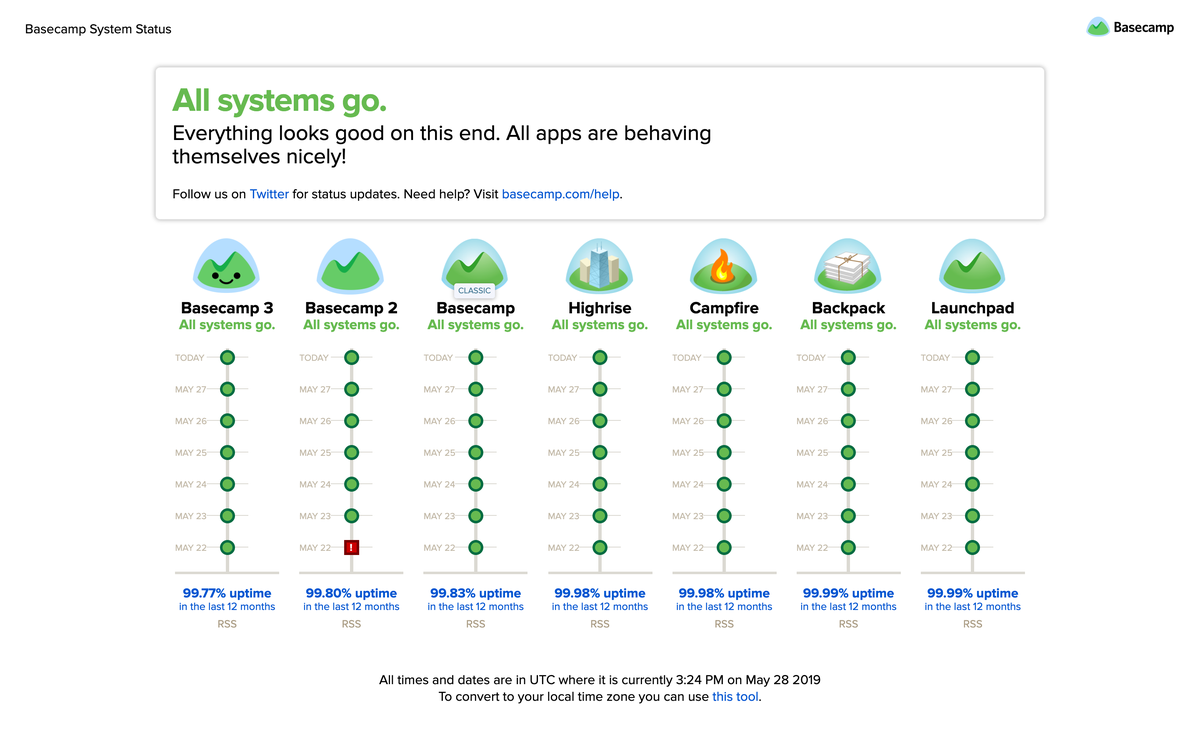Select Campfire May 24 status dot
The height and width of the screenshot is (735, 1200).
click(x=724, y=484)
